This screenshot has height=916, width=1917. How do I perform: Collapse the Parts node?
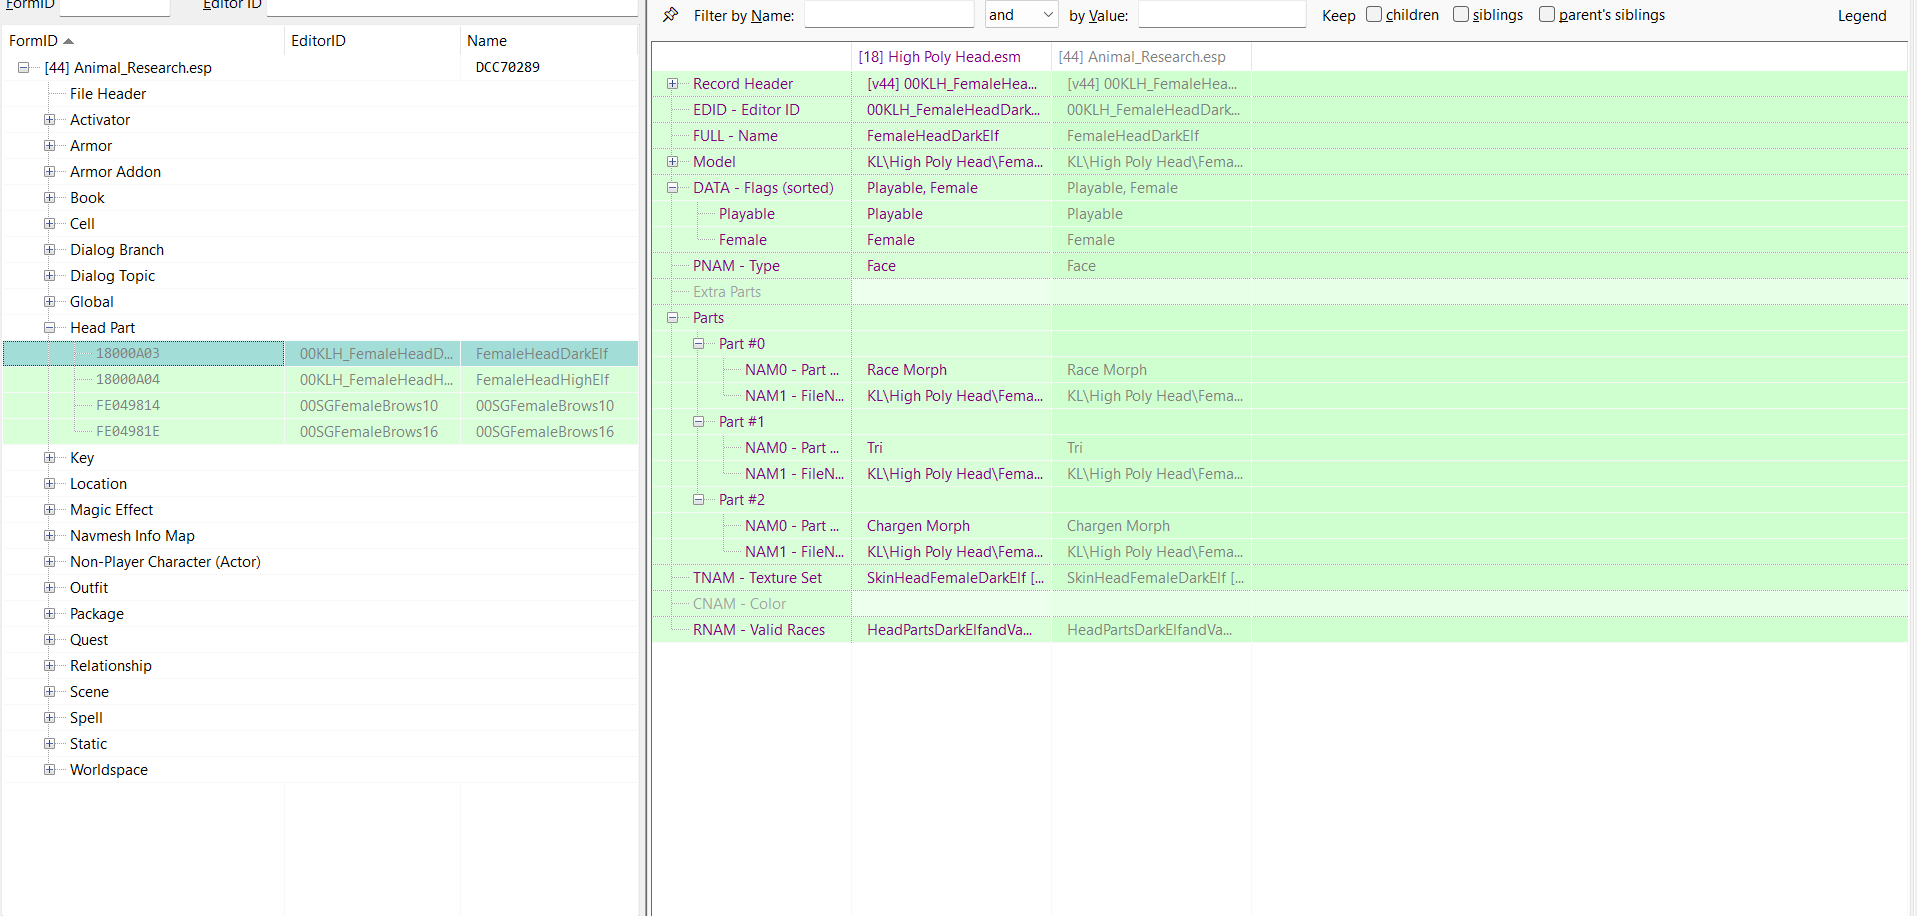coord(673,318)
